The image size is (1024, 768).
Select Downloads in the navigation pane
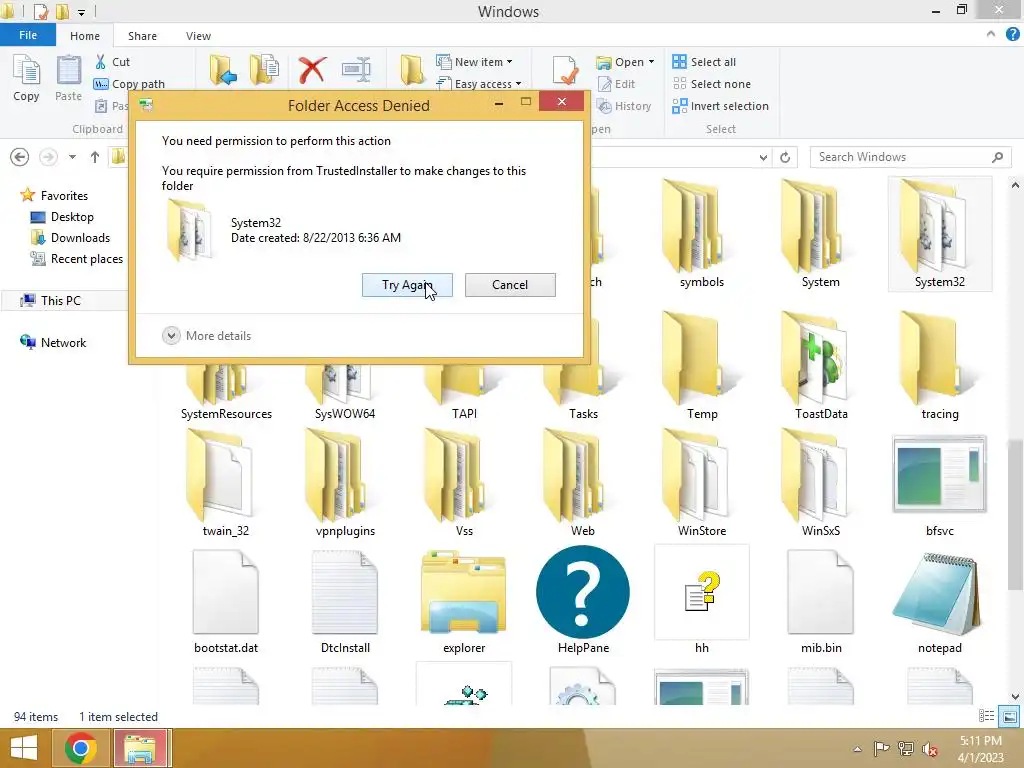click(x=71, y=238)
